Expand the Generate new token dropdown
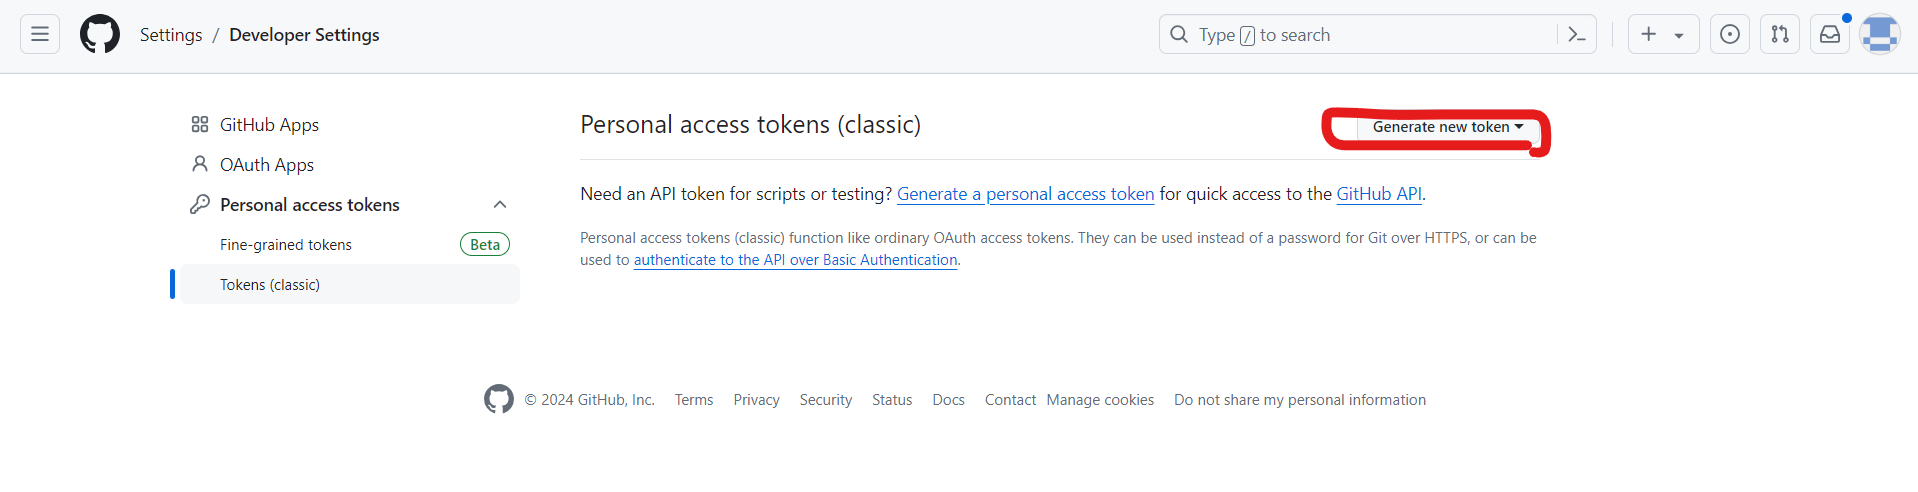This screenshot has width=1918, height=492. (x=1447, y=127)
